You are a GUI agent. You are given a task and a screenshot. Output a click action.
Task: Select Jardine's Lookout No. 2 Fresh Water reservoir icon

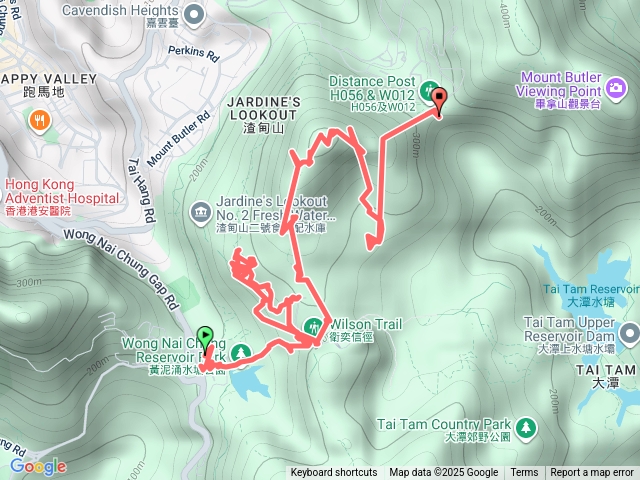(201, 213)
